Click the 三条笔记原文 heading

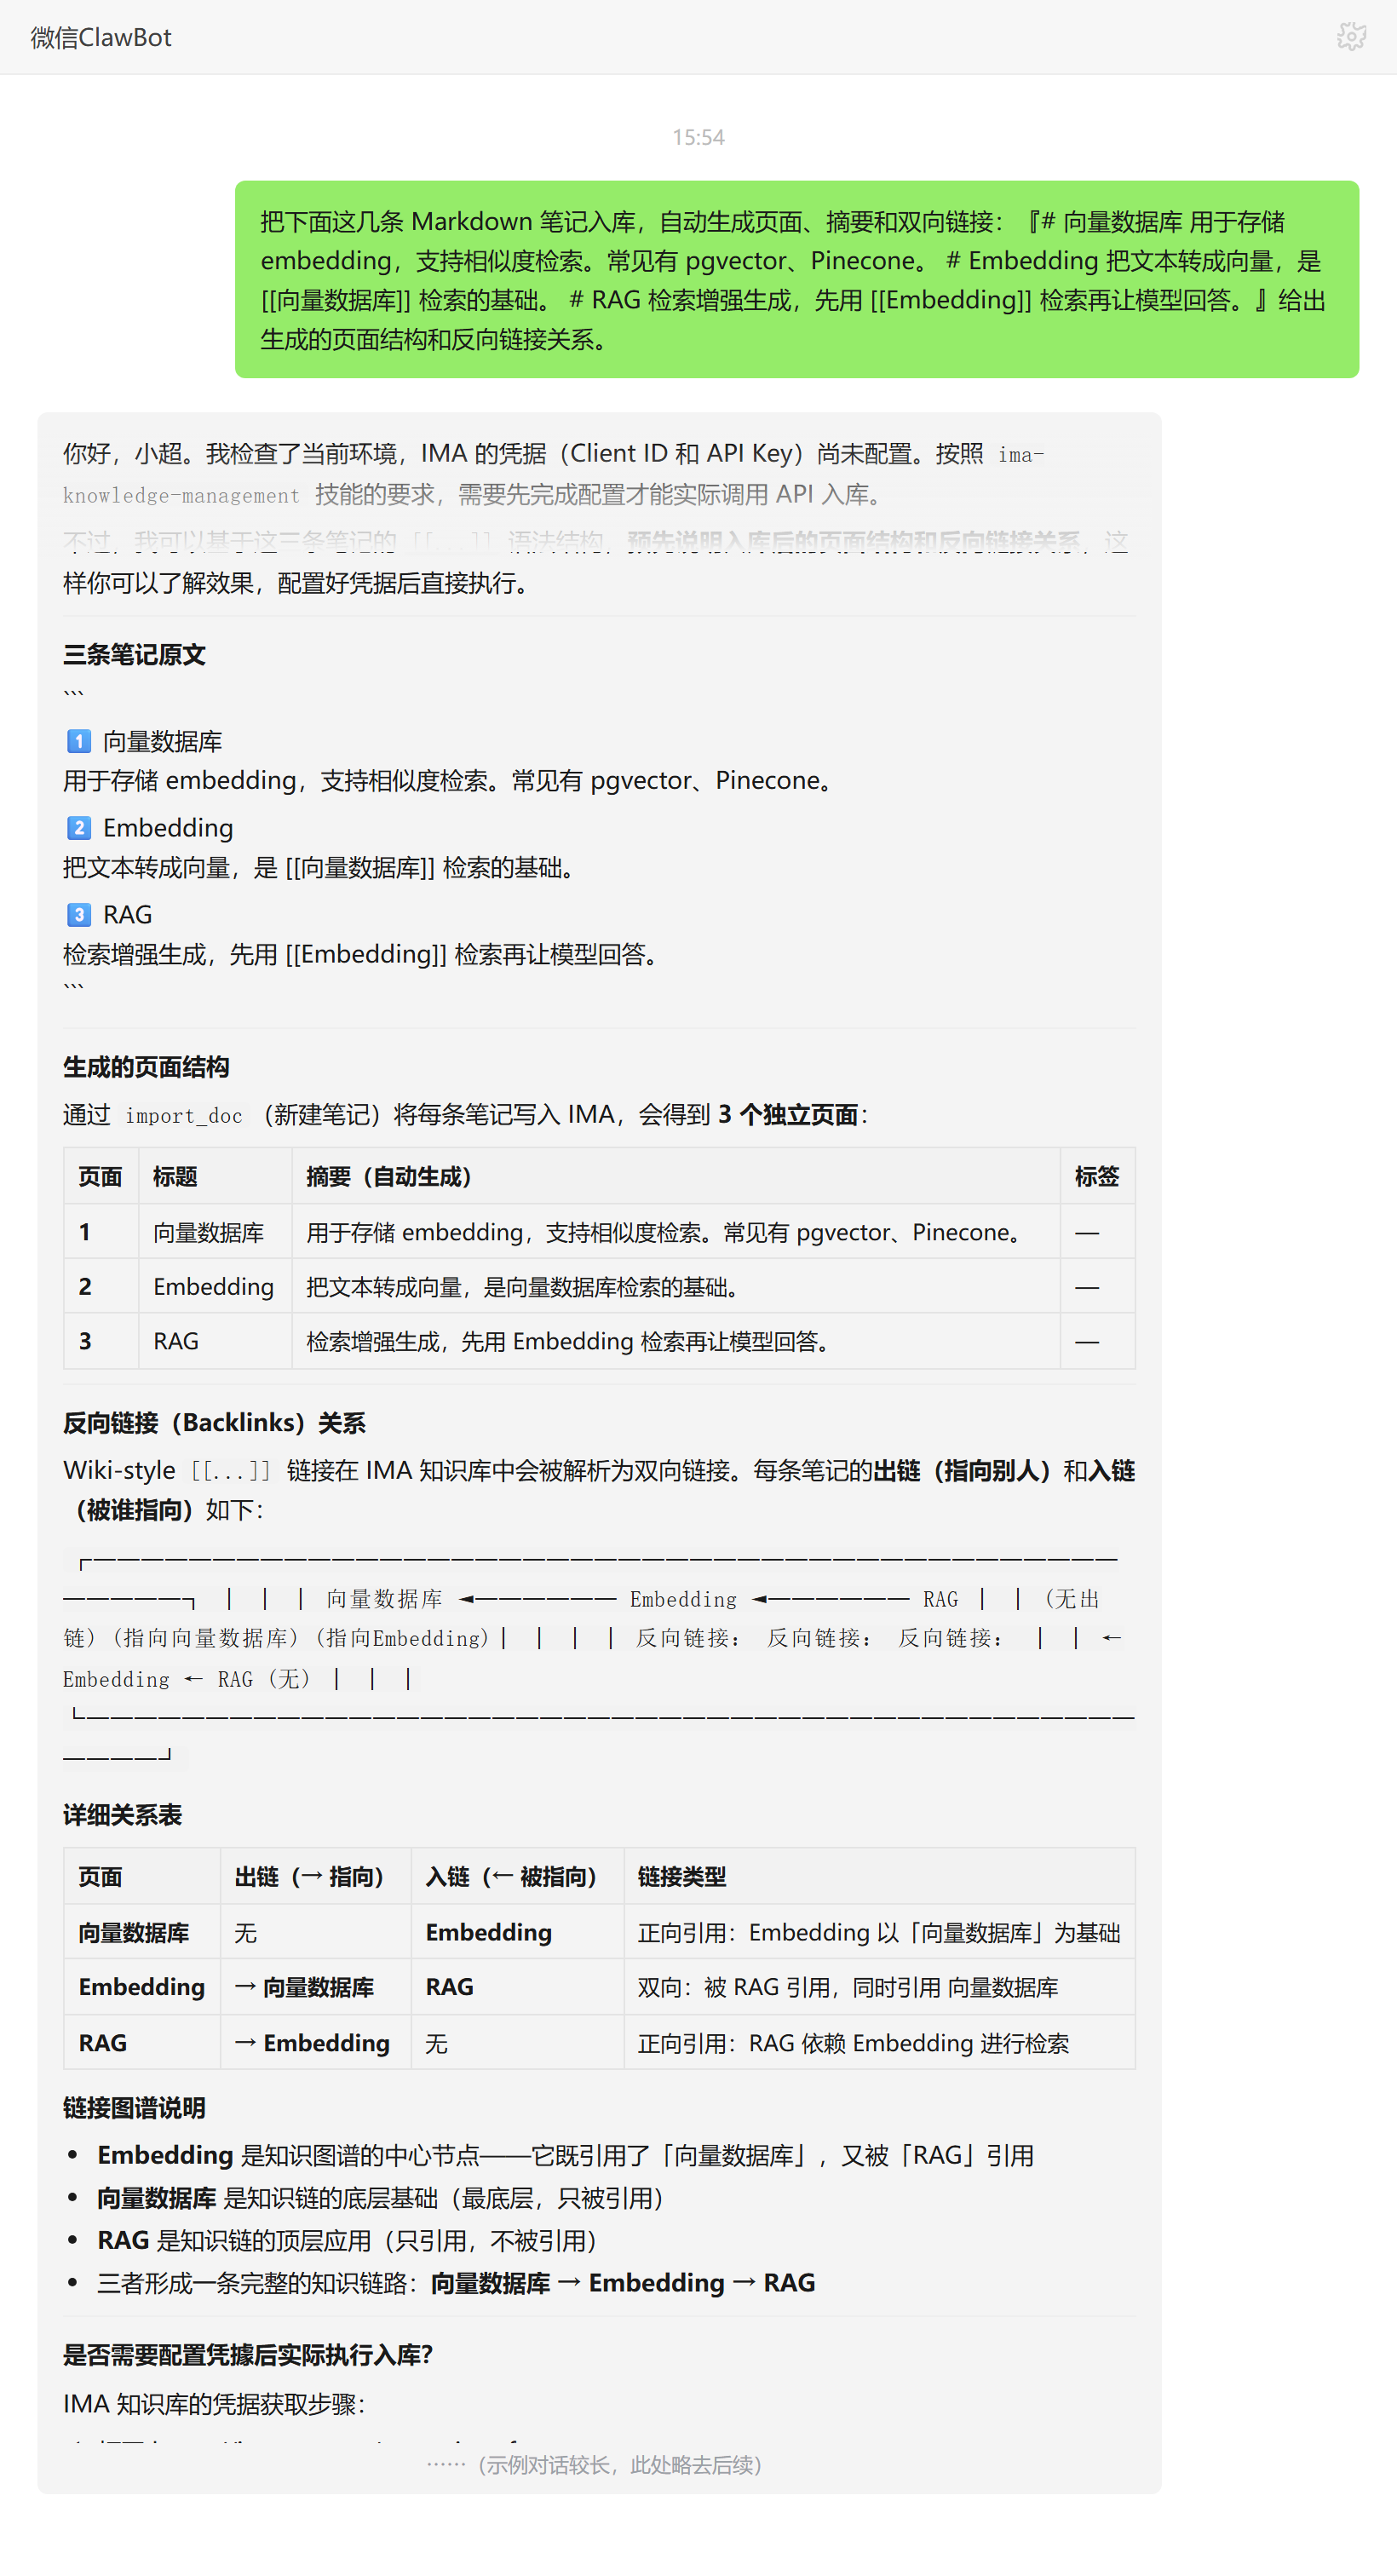click(x=134, y=655)
